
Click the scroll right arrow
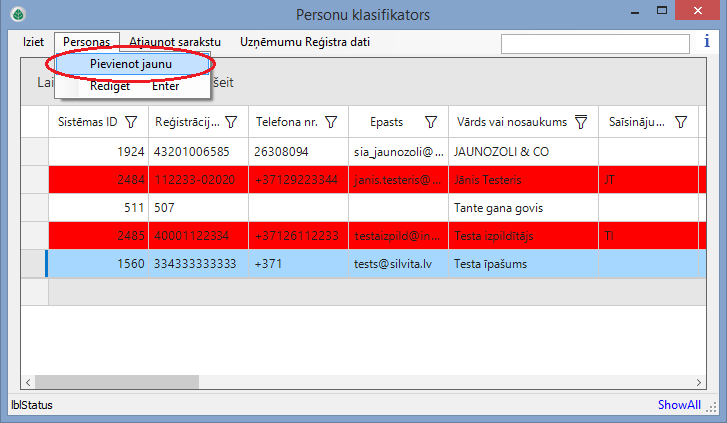click(x=699, y=382)
